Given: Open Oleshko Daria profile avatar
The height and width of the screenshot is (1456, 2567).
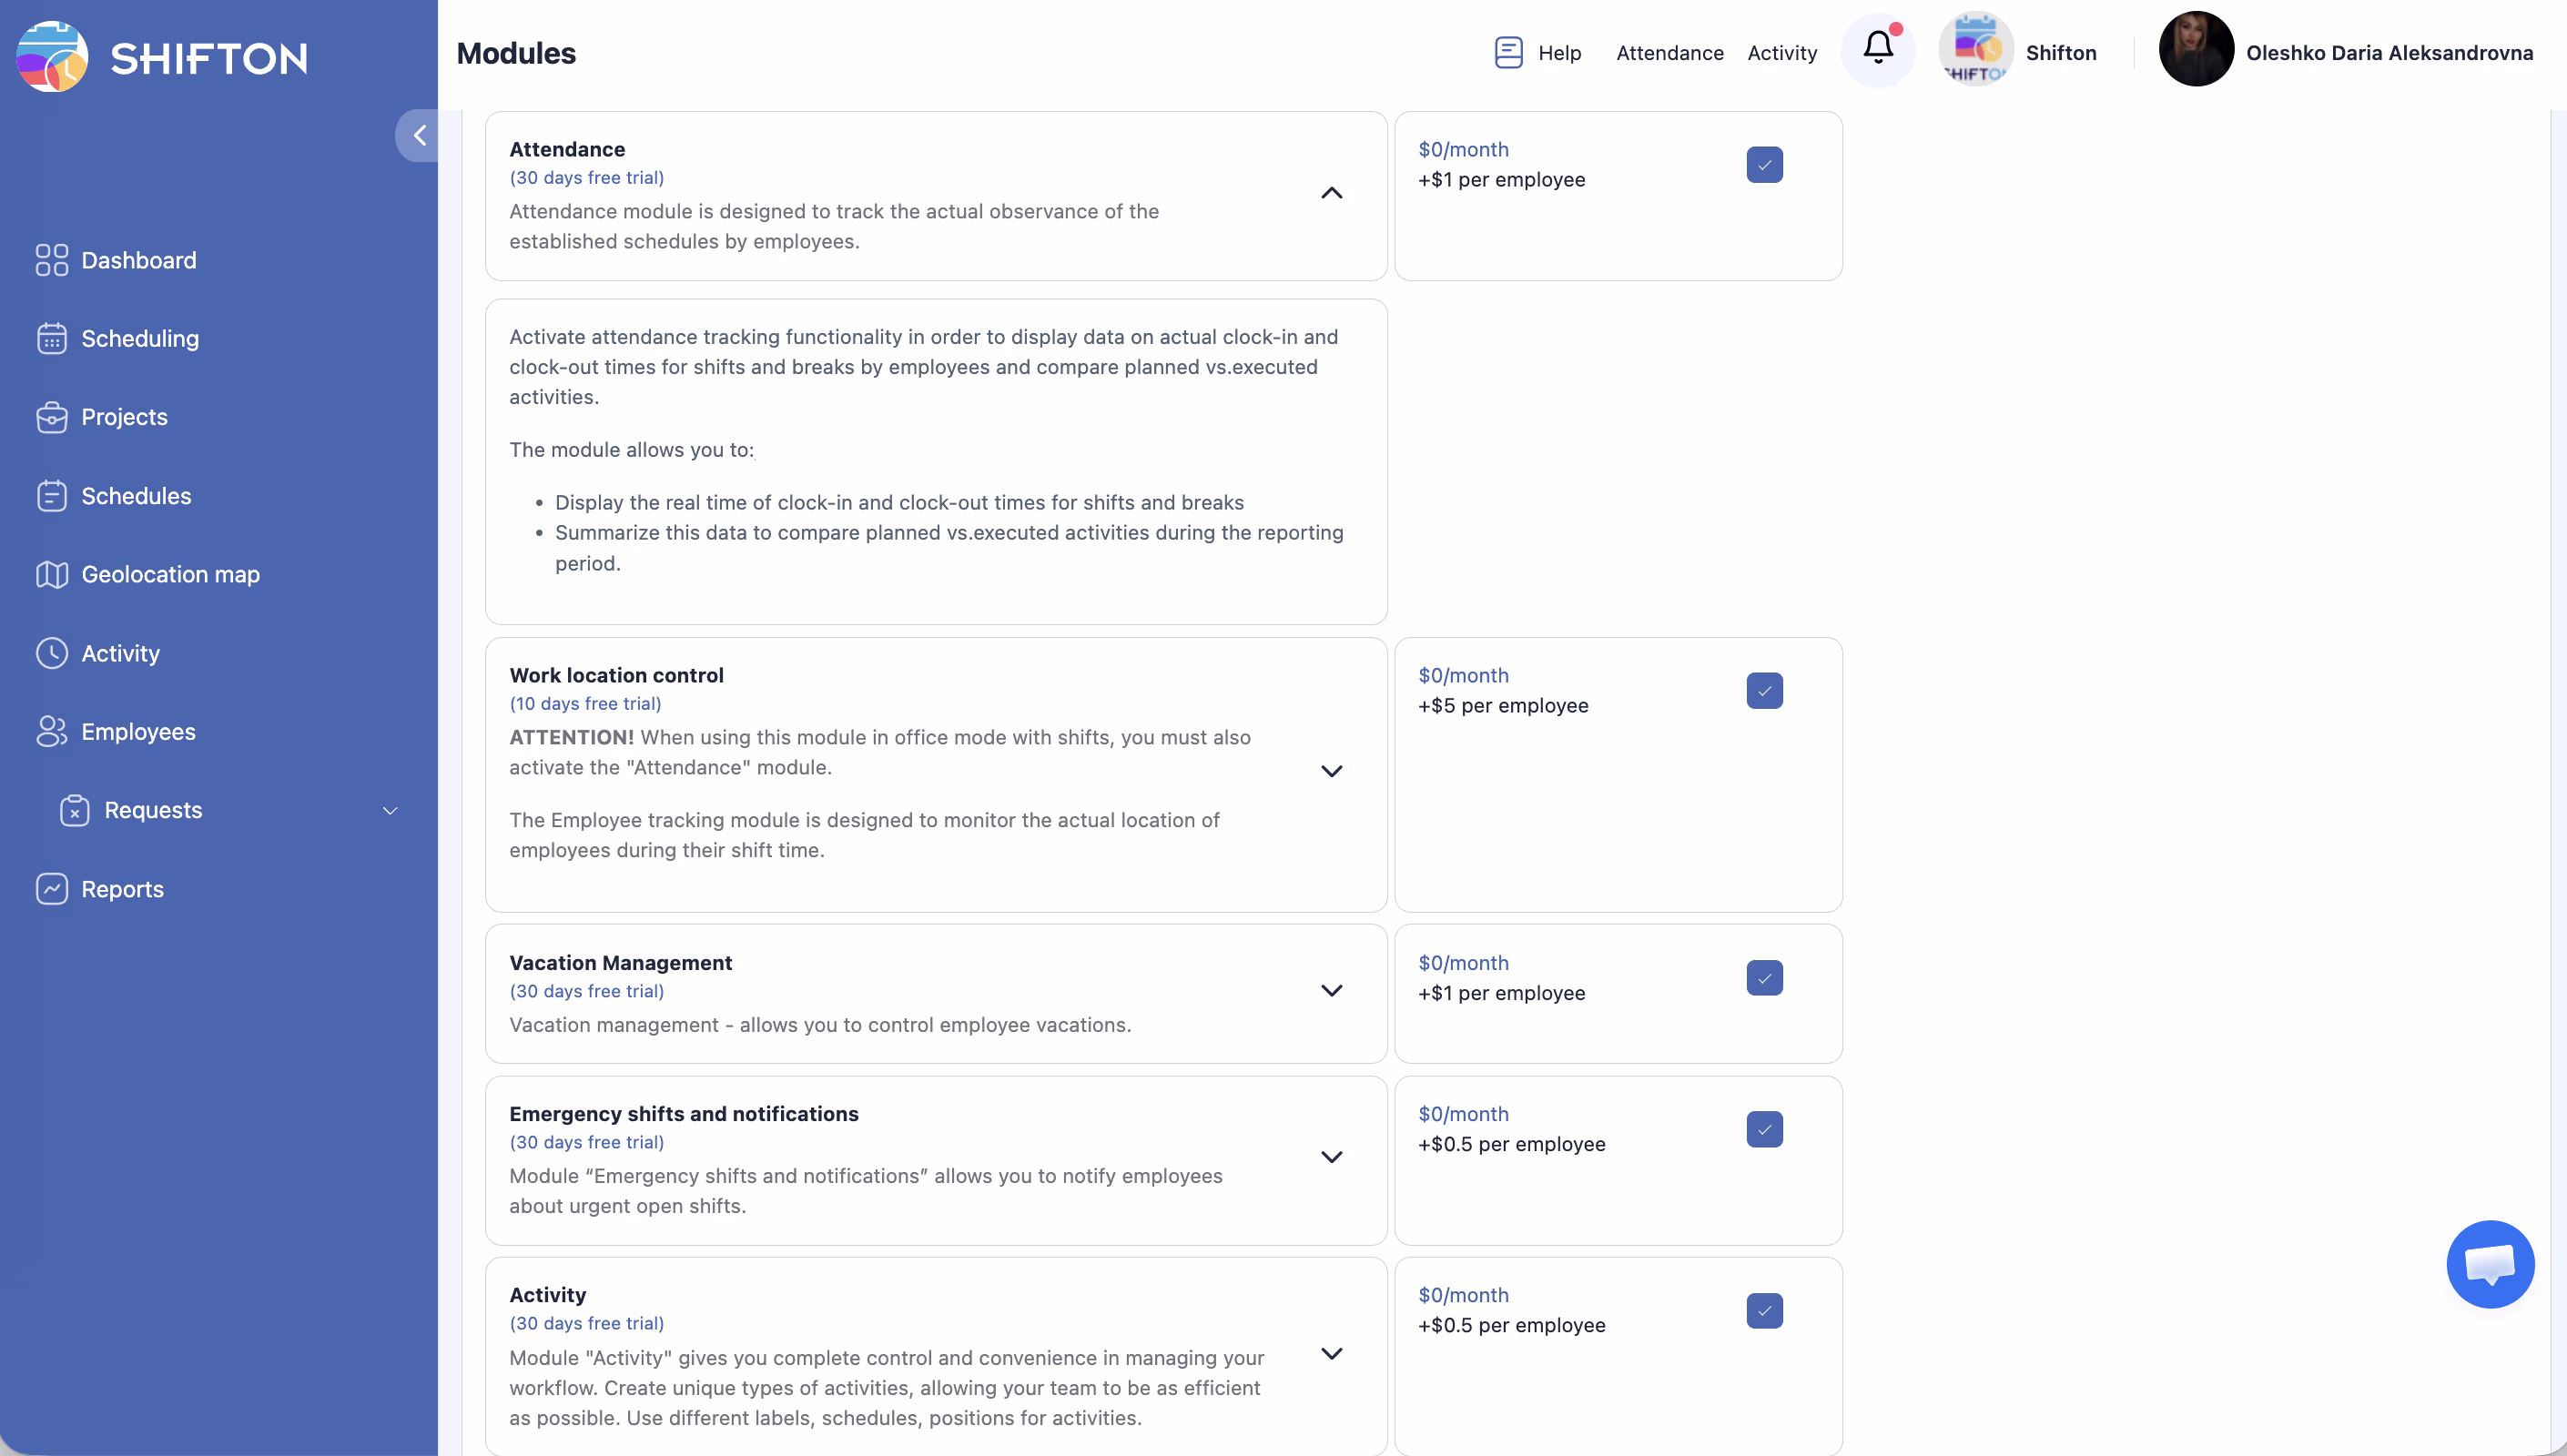Looking at the screenshot, I should point(2195,50).
